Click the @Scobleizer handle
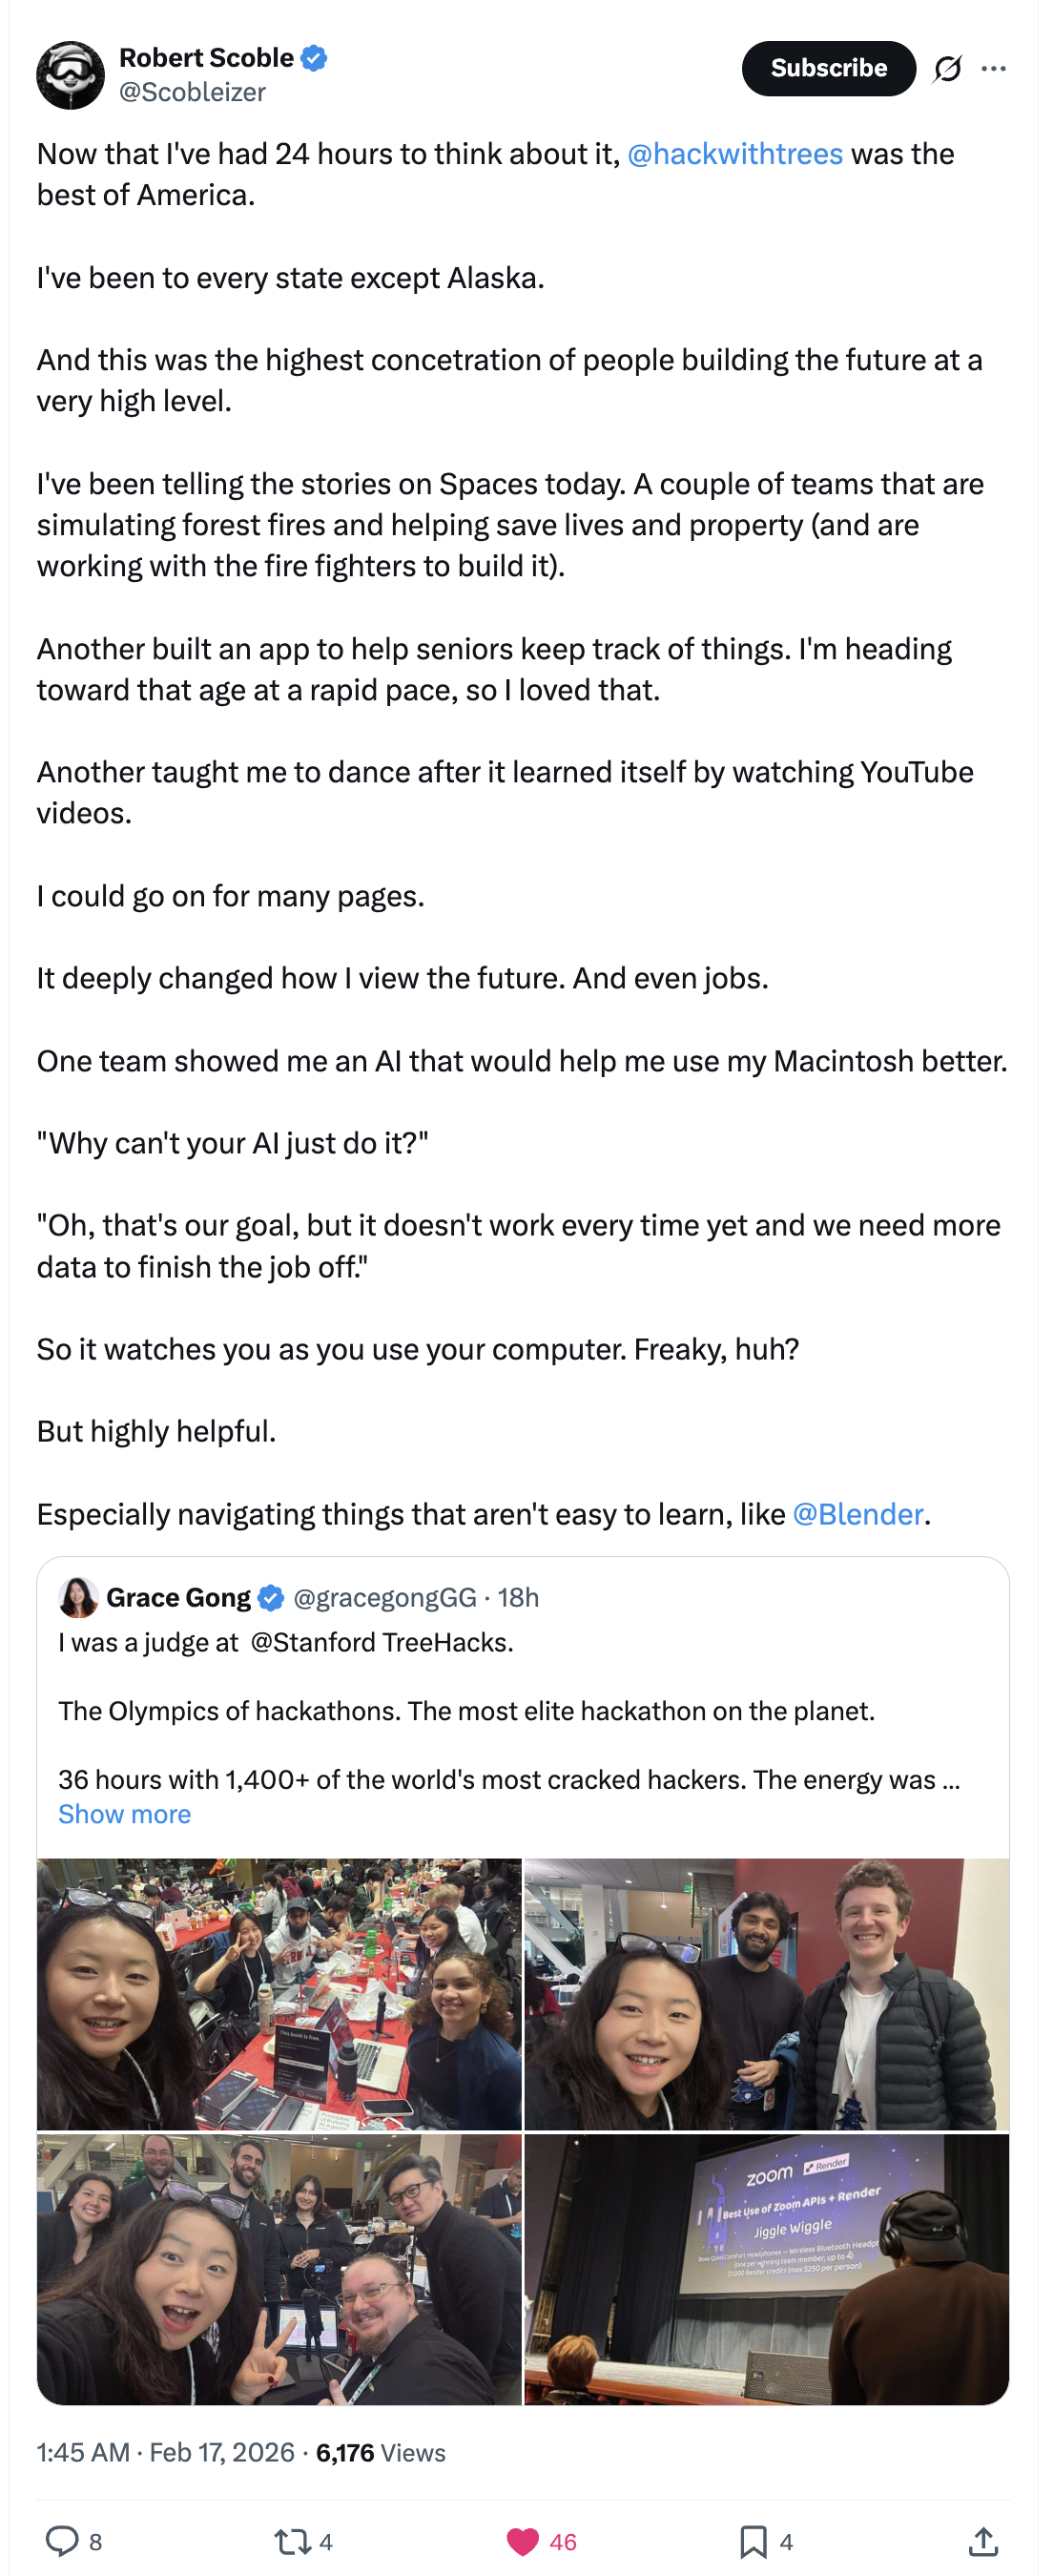 click(192, 92)
